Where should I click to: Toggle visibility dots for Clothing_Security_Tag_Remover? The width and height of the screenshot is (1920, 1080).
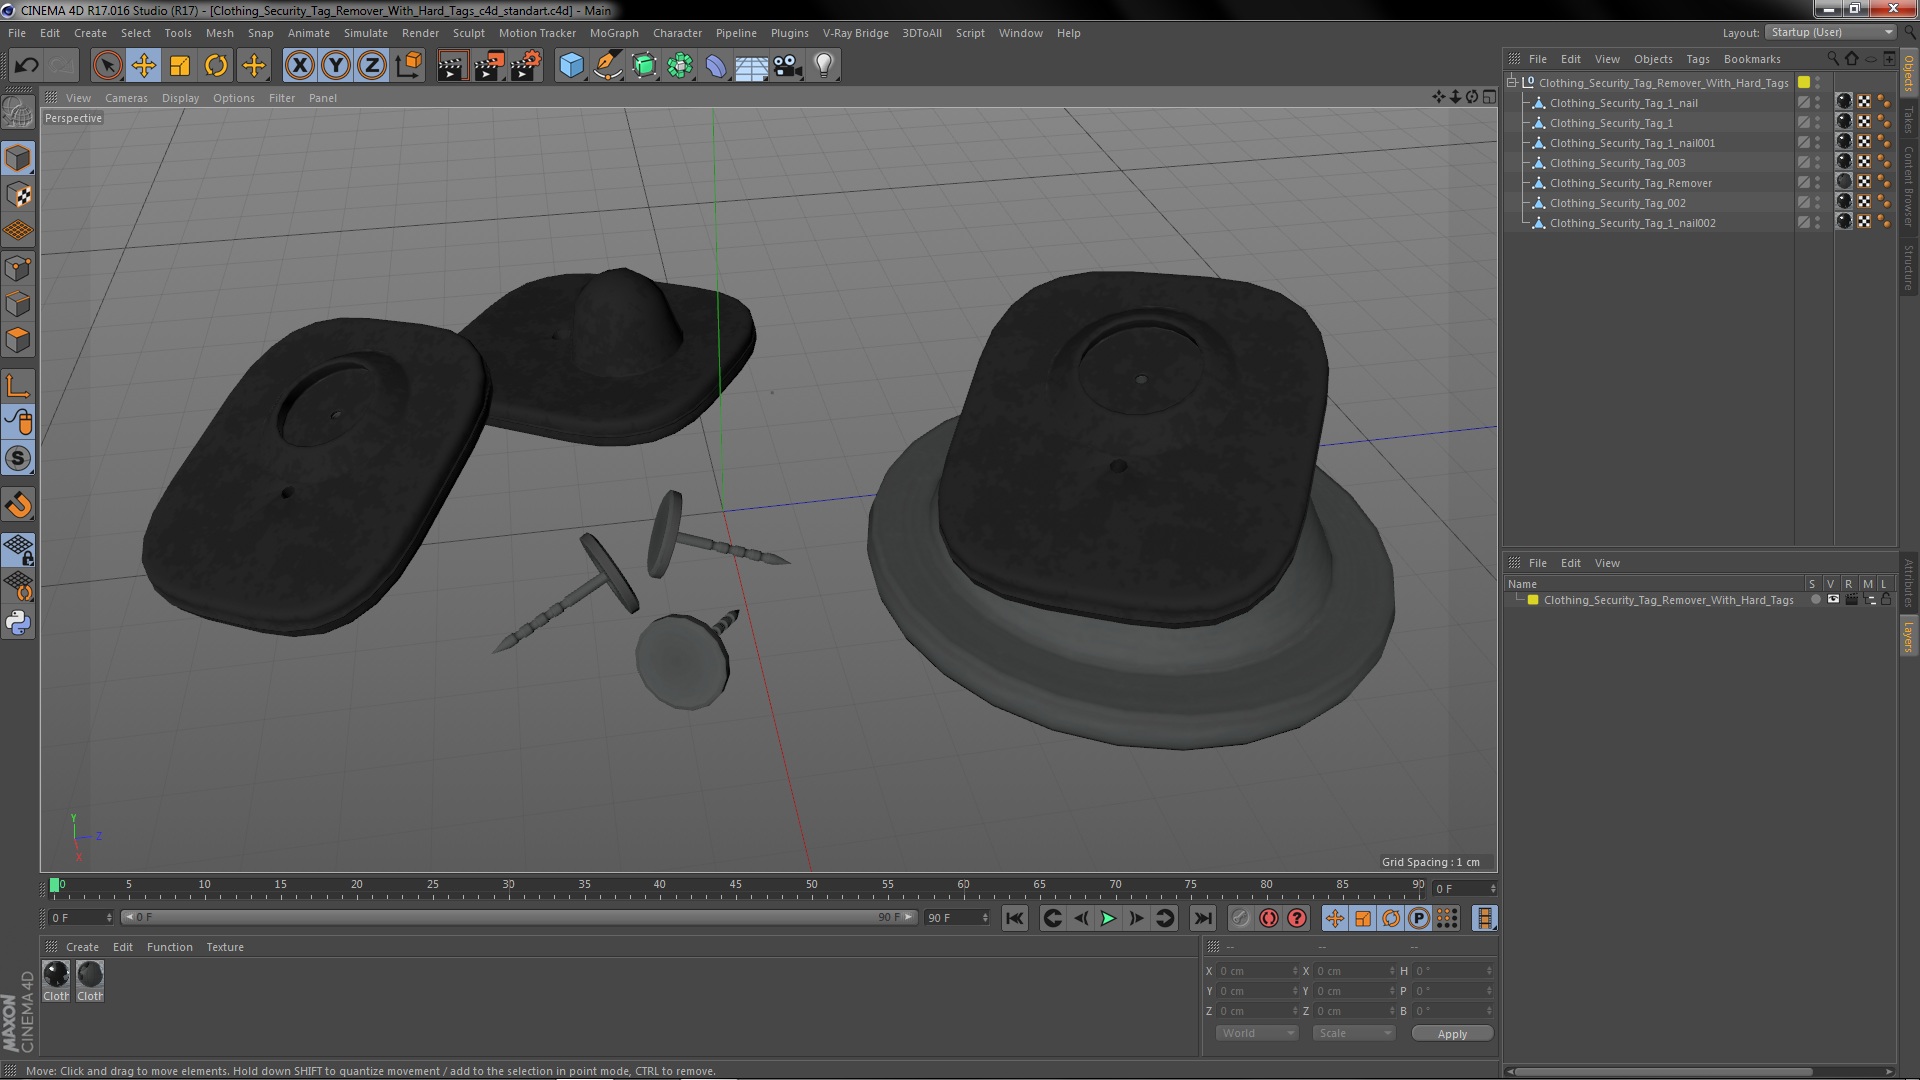pyautogui.click(x=1818, y=183)
